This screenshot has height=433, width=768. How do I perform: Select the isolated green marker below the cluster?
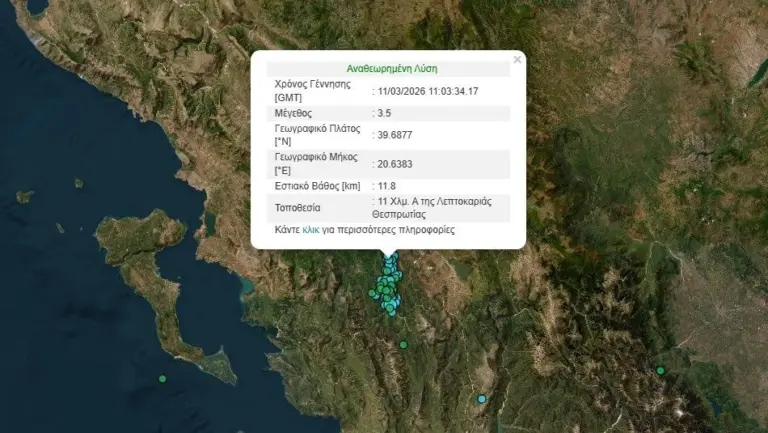coord(403,345)
